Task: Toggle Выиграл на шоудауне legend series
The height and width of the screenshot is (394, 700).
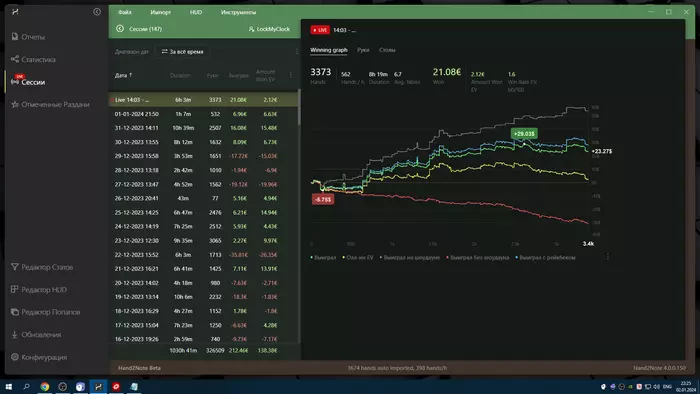Action: 410,257
